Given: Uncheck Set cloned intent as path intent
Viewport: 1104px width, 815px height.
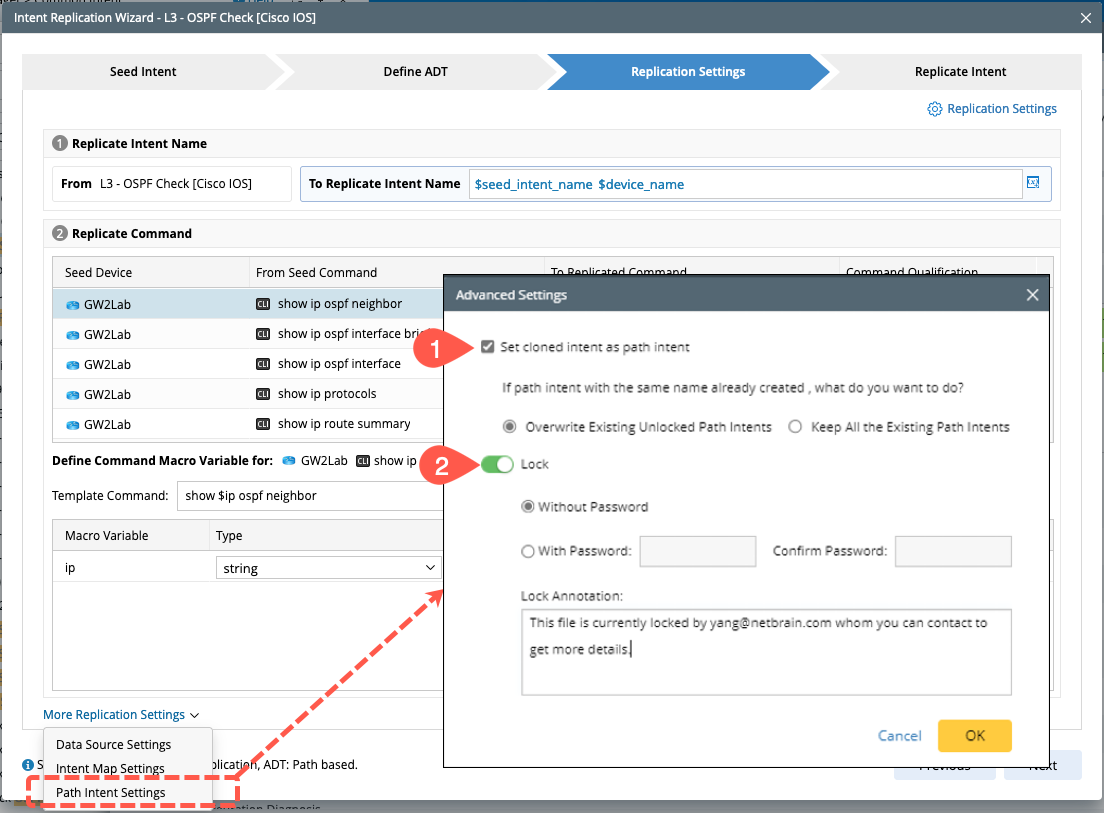Looking at the screenshot, I should click(x=487, y=346).
